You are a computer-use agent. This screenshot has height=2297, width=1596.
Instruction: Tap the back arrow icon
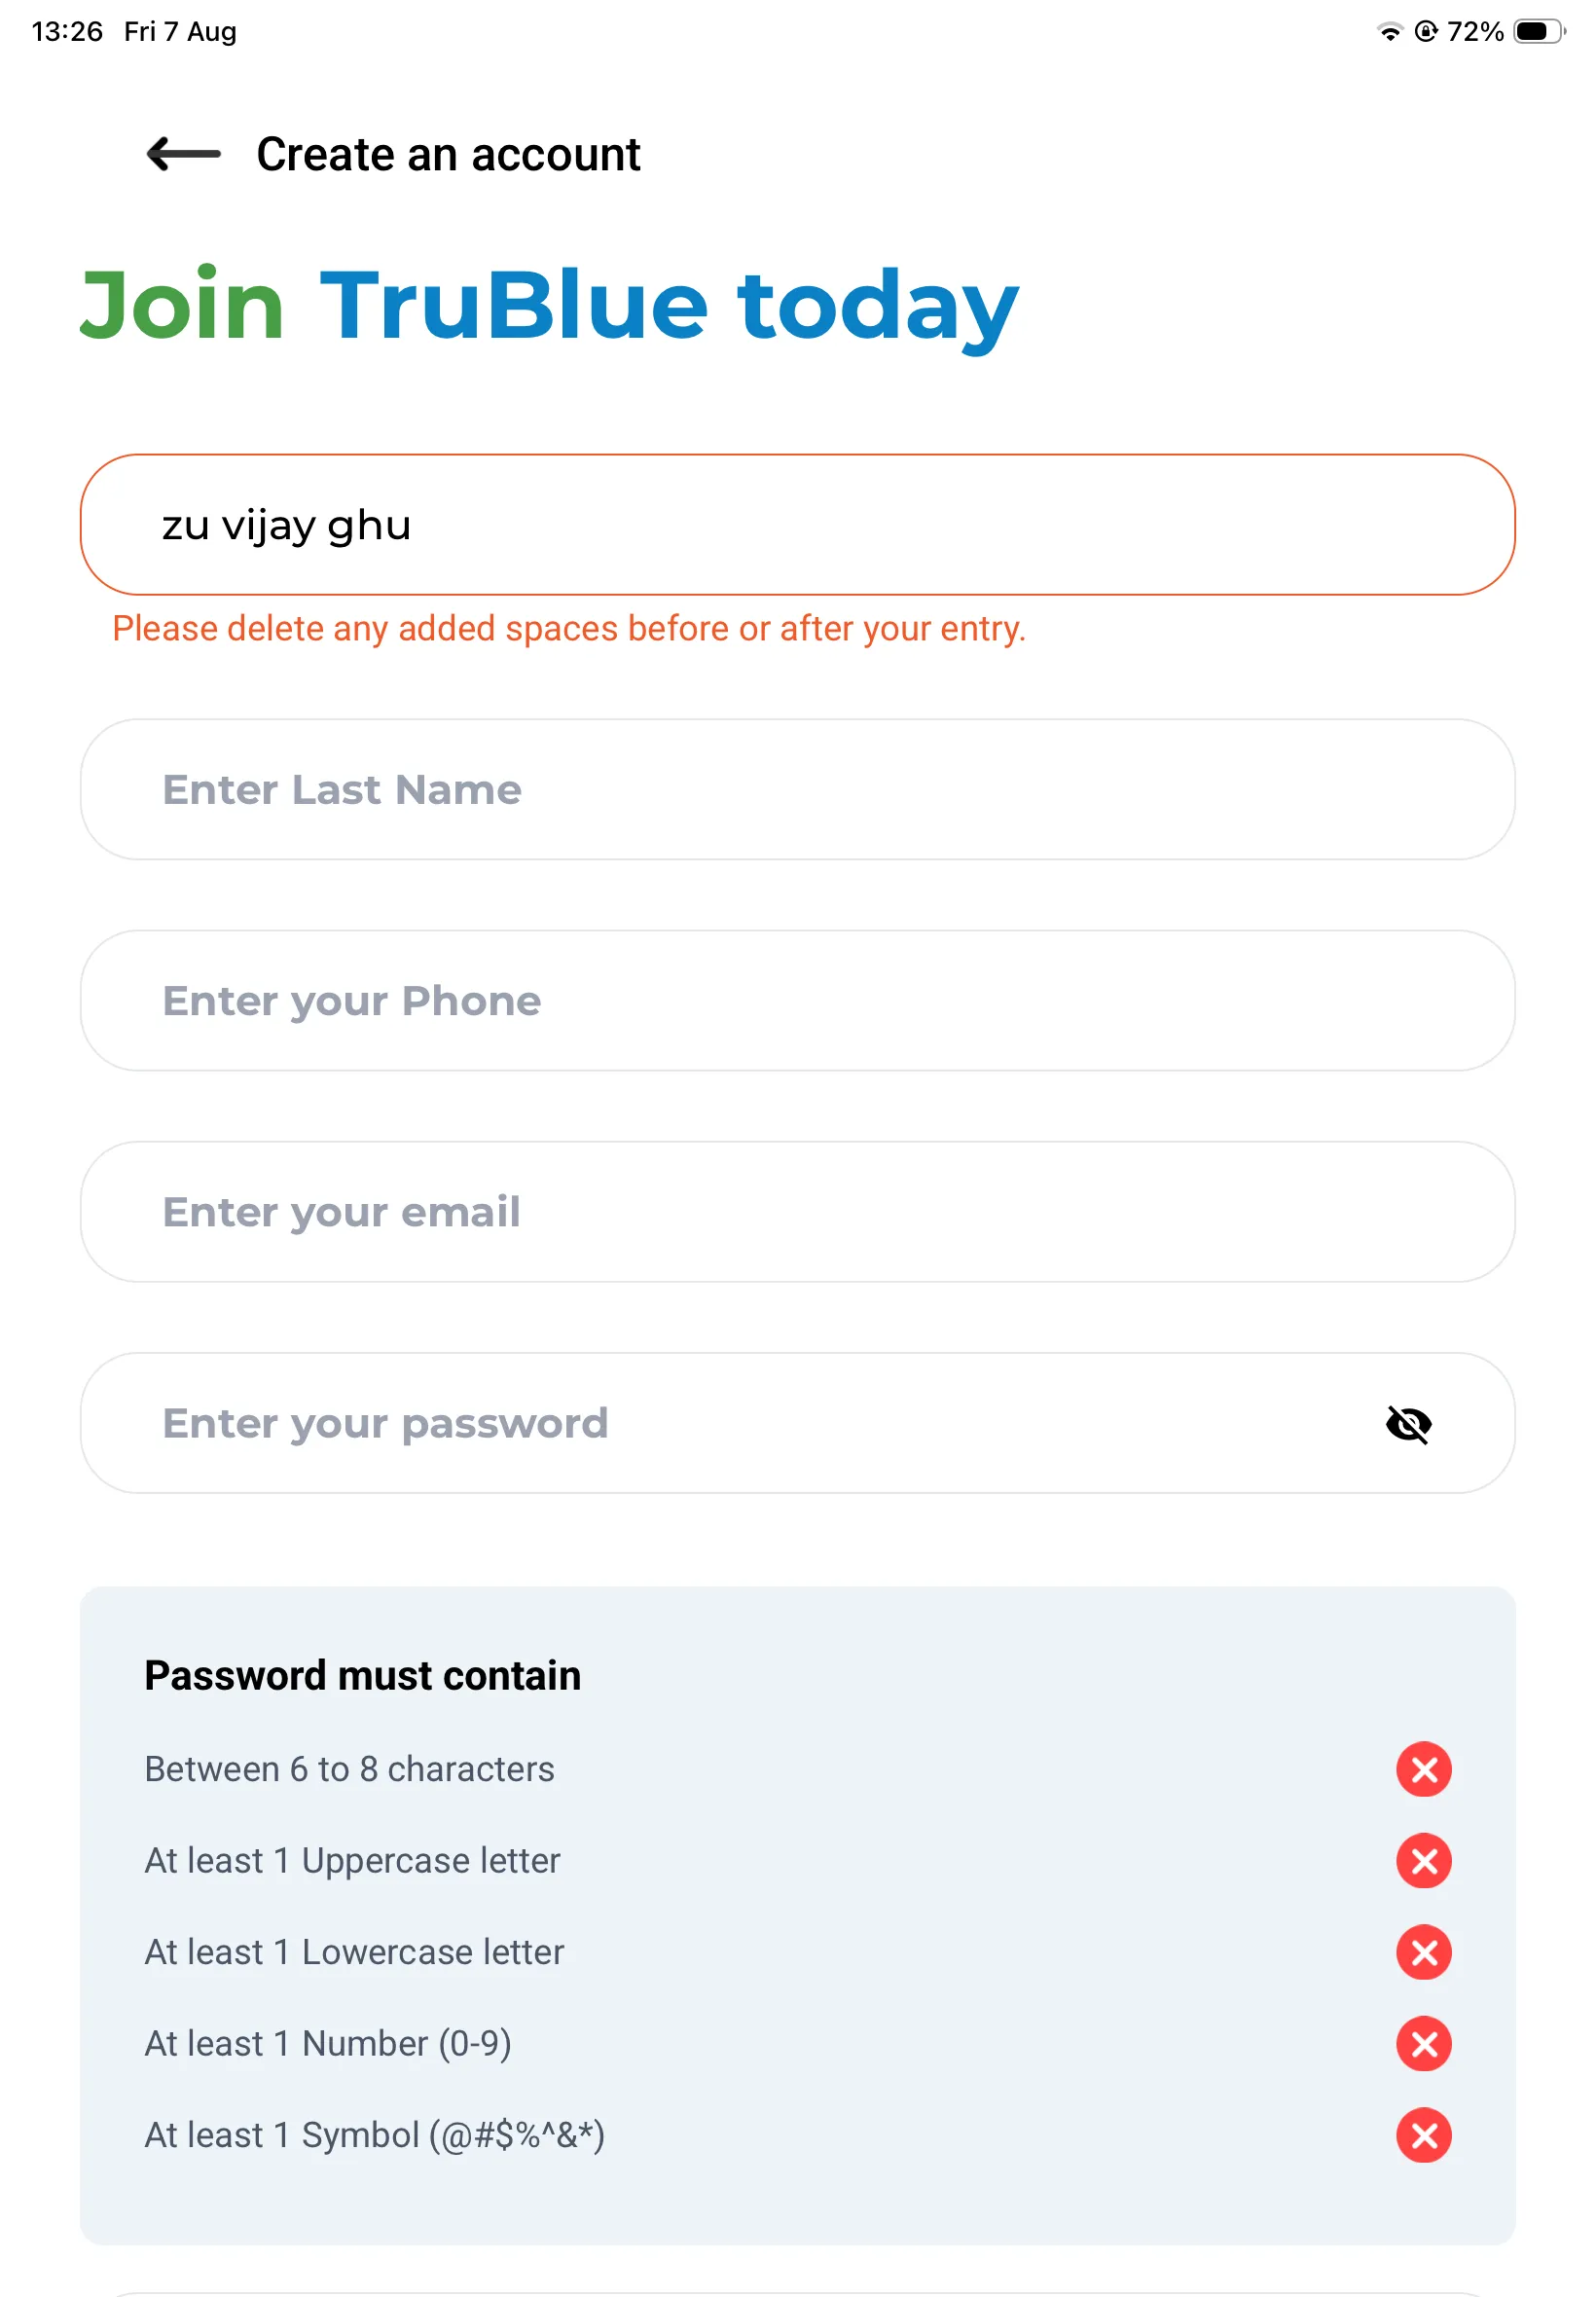coord(183,154)
